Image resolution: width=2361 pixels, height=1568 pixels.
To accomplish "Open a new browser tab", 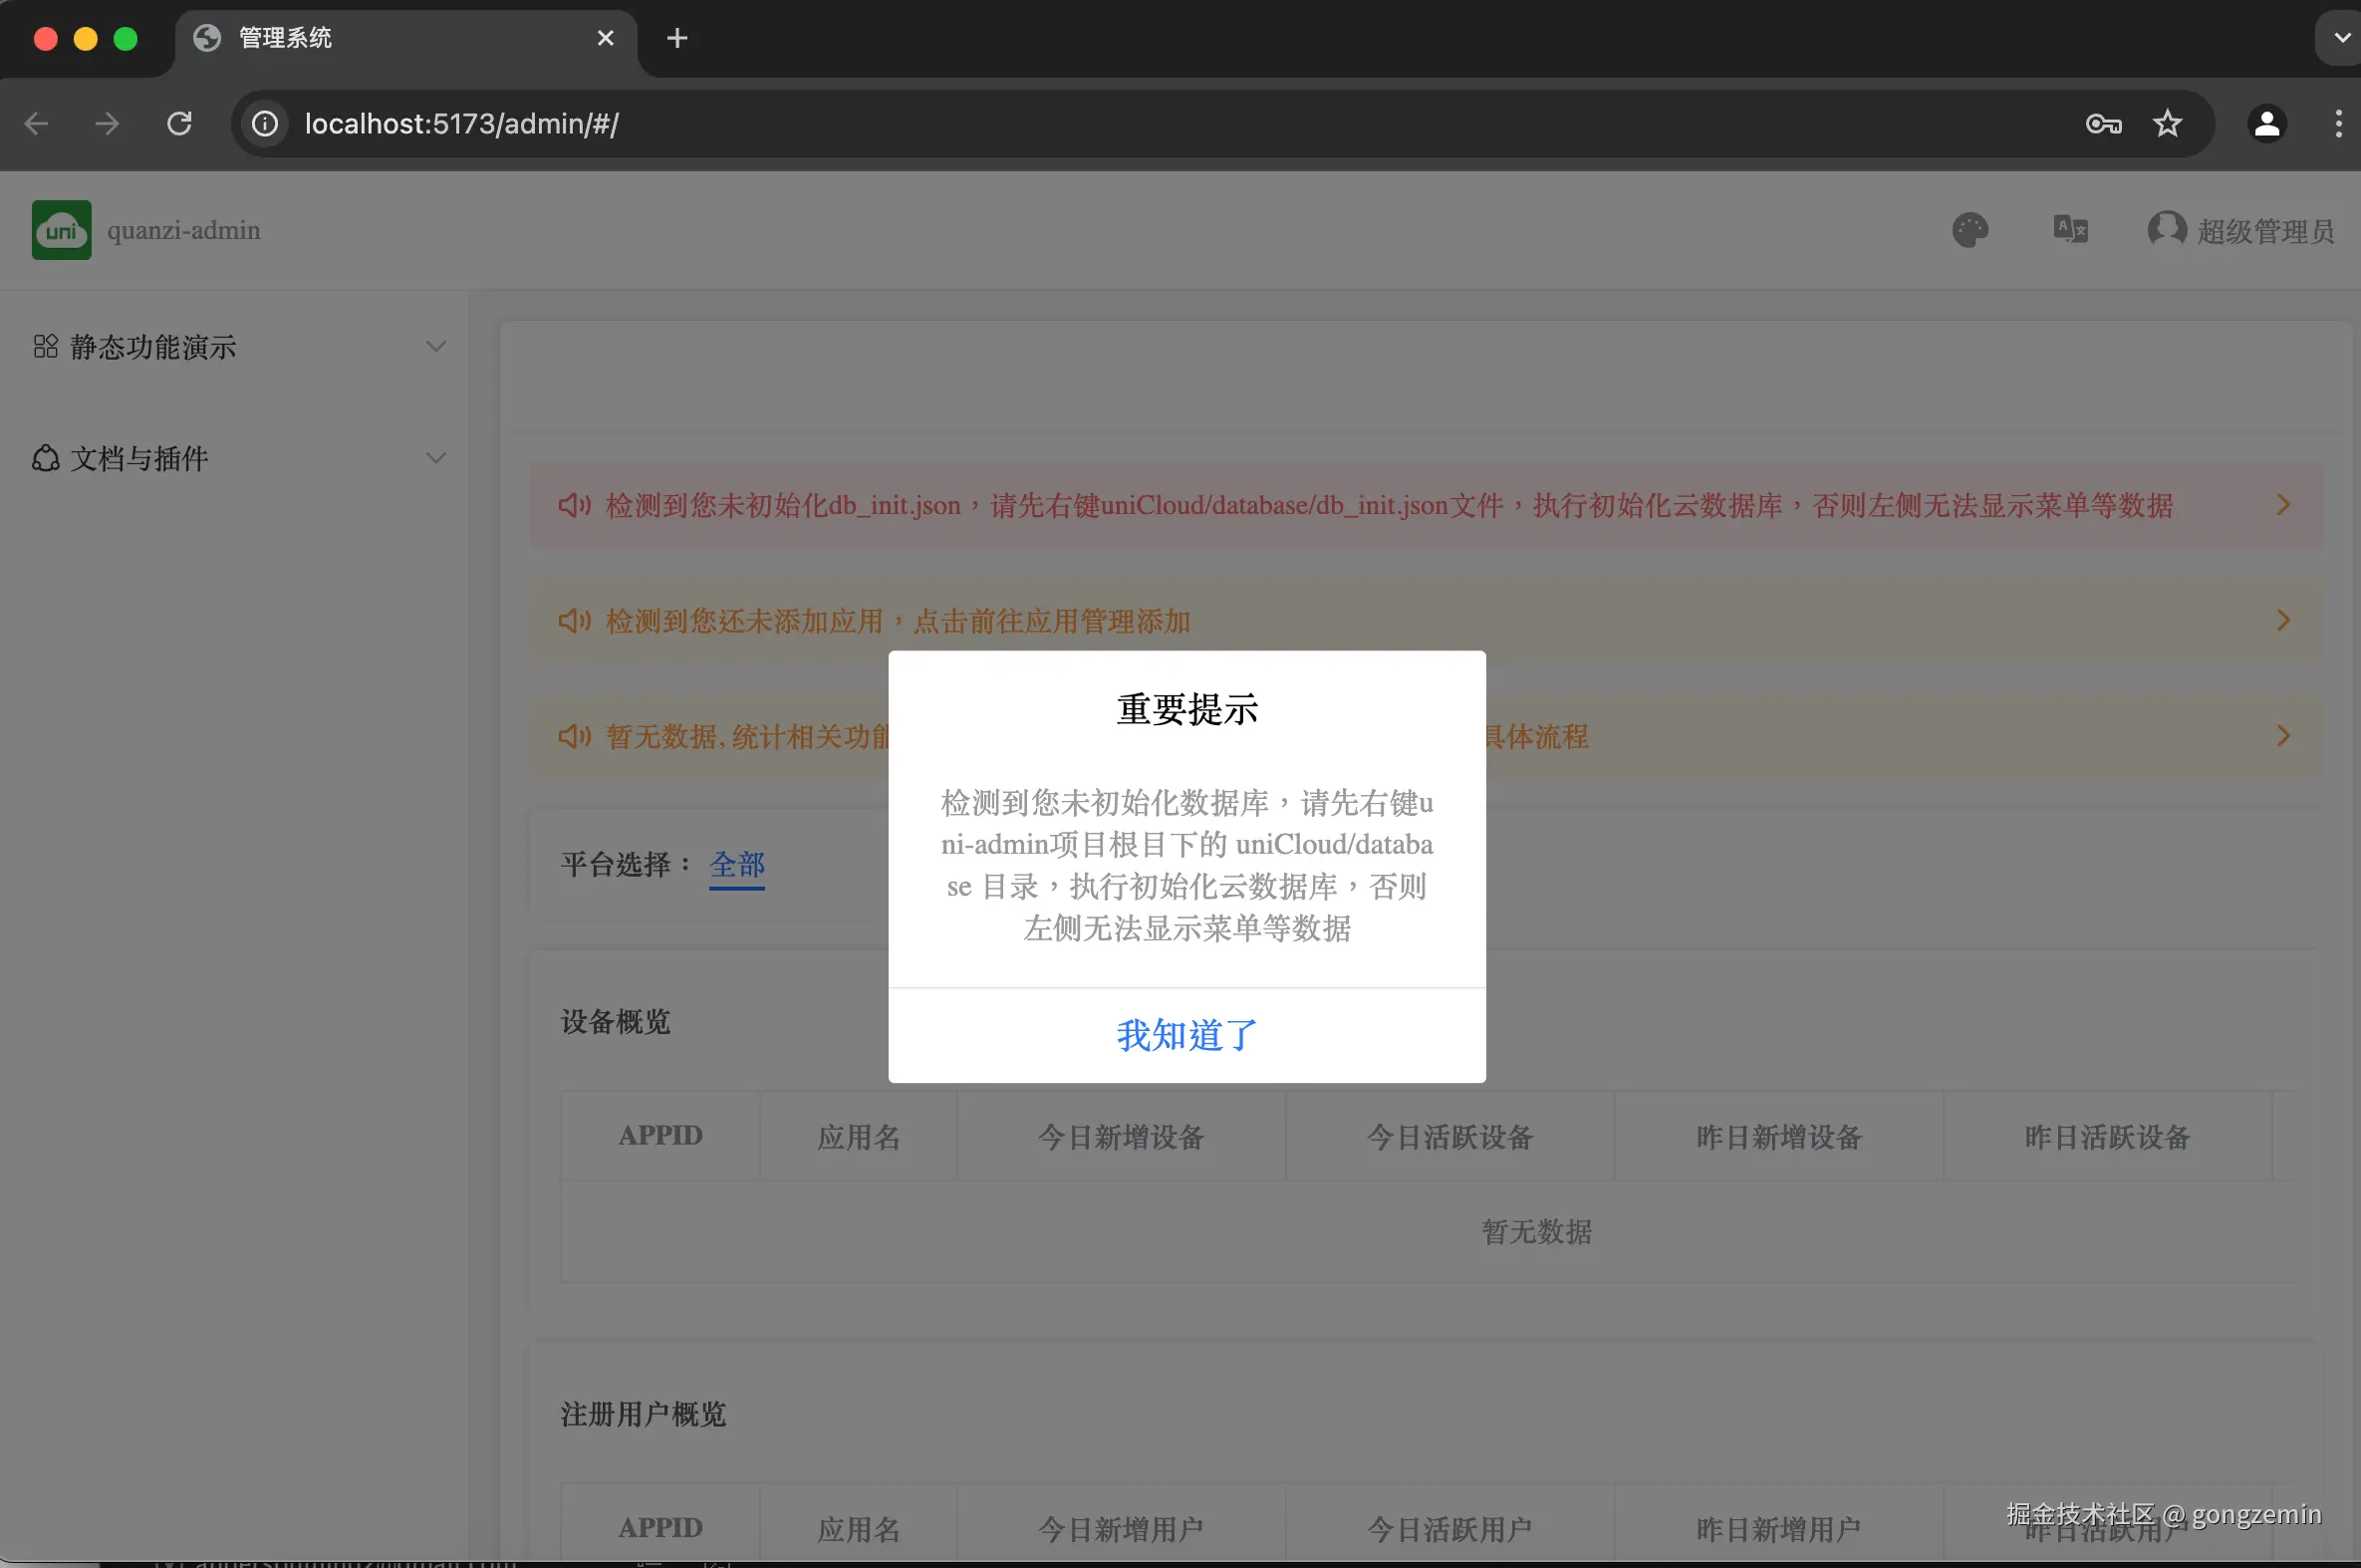I will (x=677, y=38).
